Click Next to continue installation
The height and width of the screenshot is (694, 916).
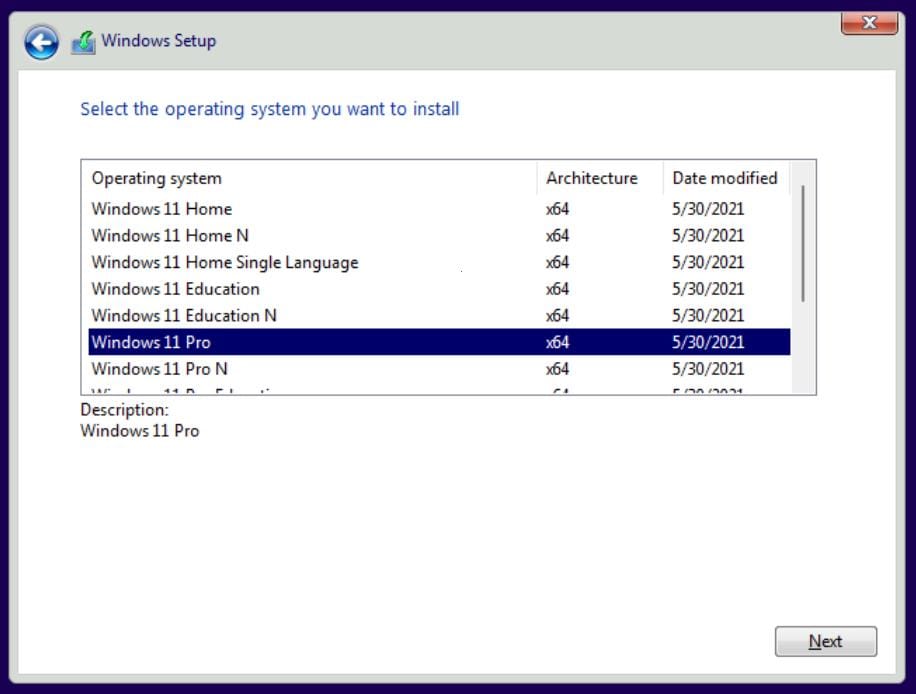point(825,641)
